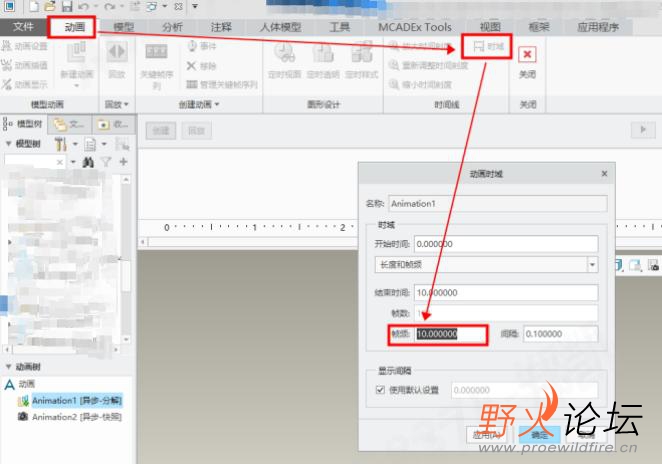This screenshot has width=662, height=464.
Task: Click the 新建动画 ribbon button
Action: [76, 63]
